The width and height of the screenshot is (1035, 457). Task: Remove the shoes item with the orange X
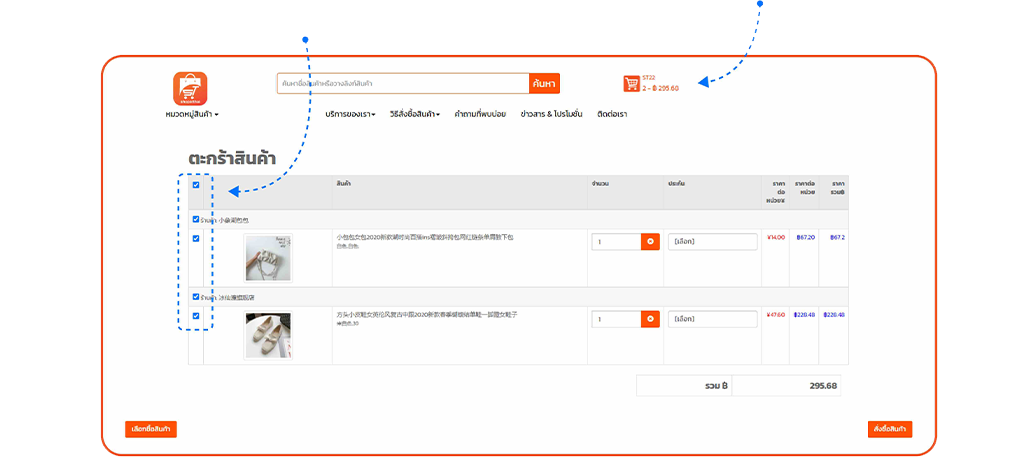pos(650,319)
